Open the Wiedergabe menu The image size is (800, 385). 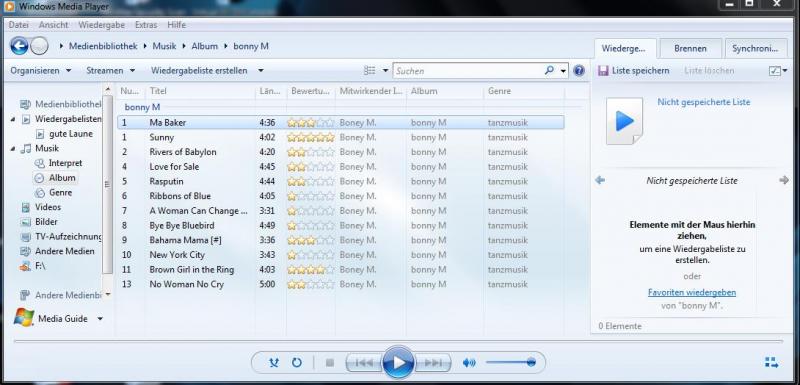pos(102,24)
